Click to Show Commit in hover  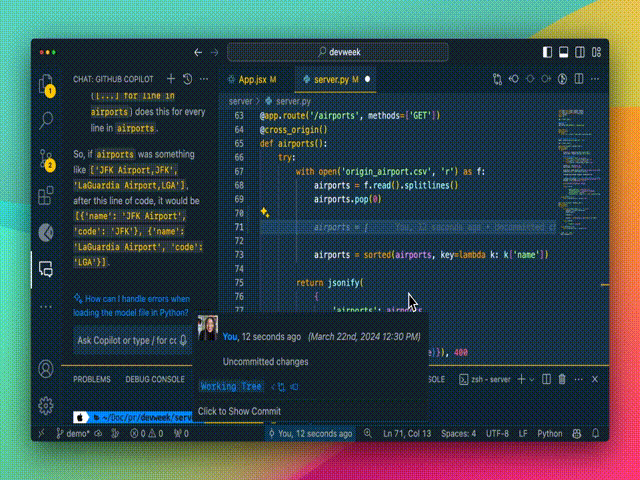[239, 411]
